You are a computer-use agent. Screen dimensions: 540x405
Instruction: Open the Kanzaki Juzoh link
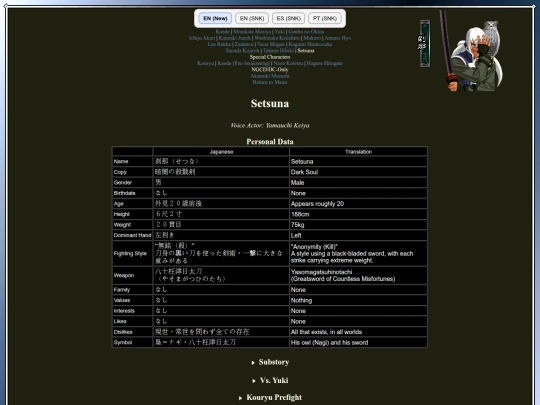(235, 38)
